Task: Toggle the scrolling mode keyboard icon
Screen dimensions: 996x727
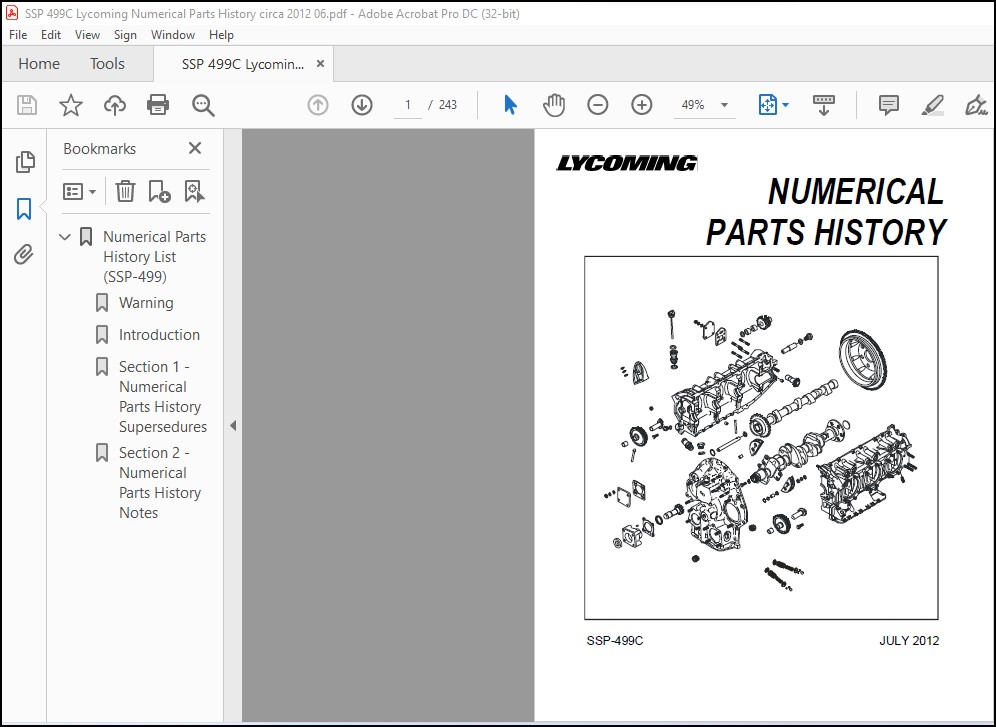Action: pyautogui.click(x=824, y=105)
